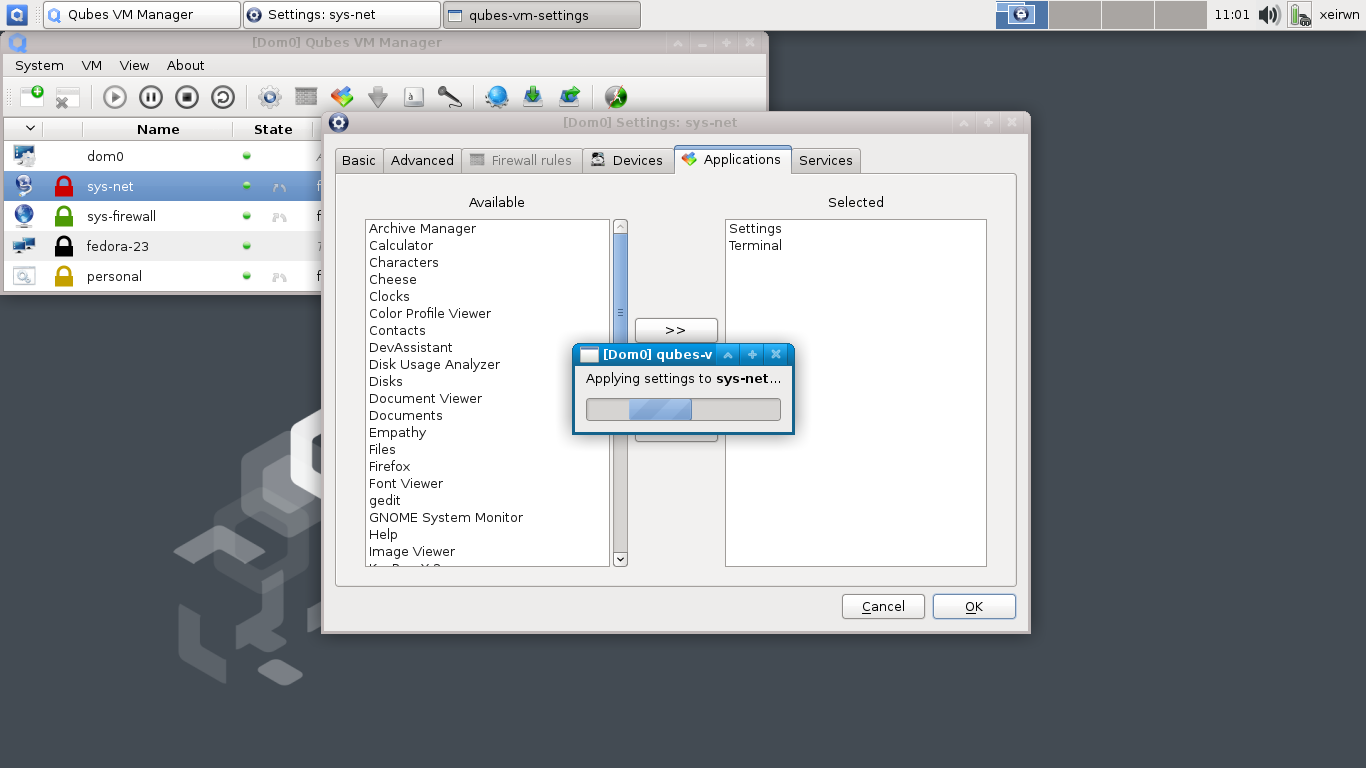Click the green lock icon beside sys-firewall
1366x768 pixels.
click(64, 216)
